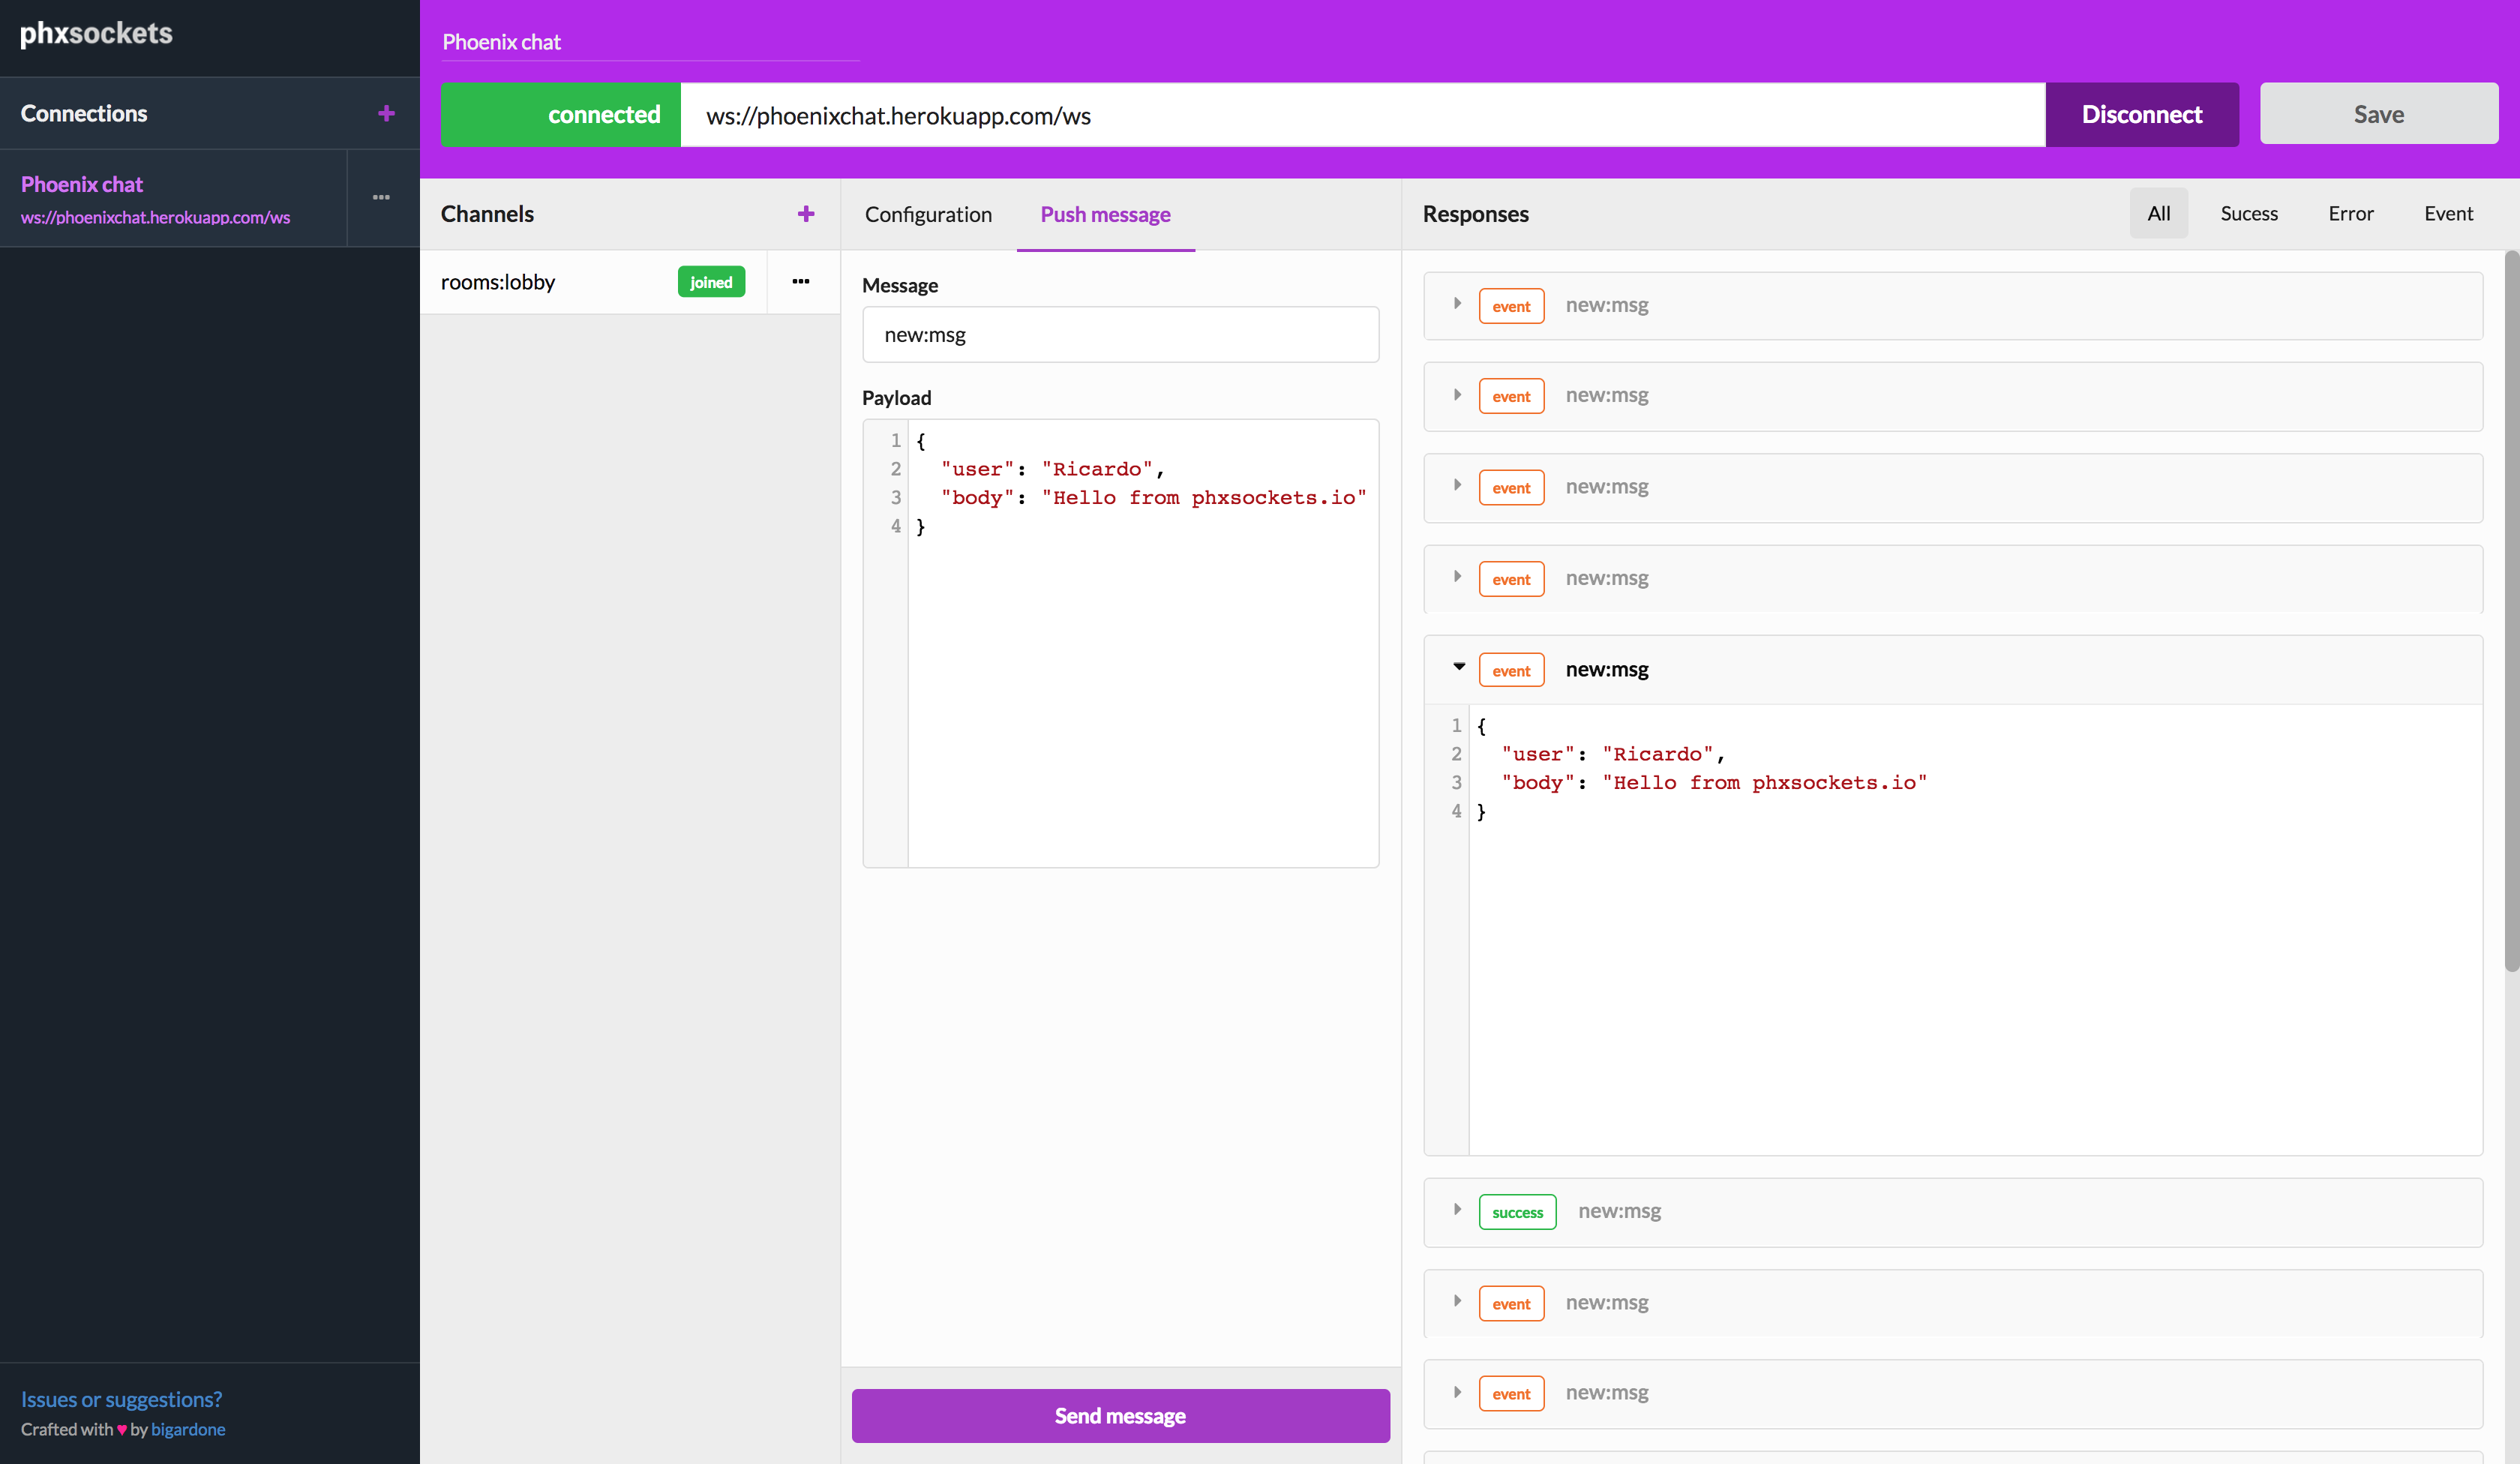Expand the first new:msg response
Image resolution: width=2520 pixels, height=1464 pixels.
click(x=1457, y=304)
